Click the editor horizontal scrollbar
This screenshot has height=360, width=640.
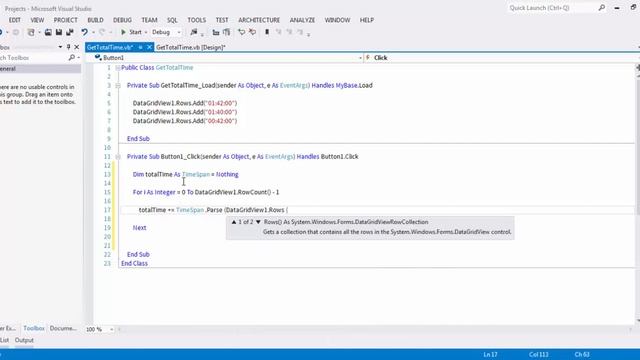[376, 329]
